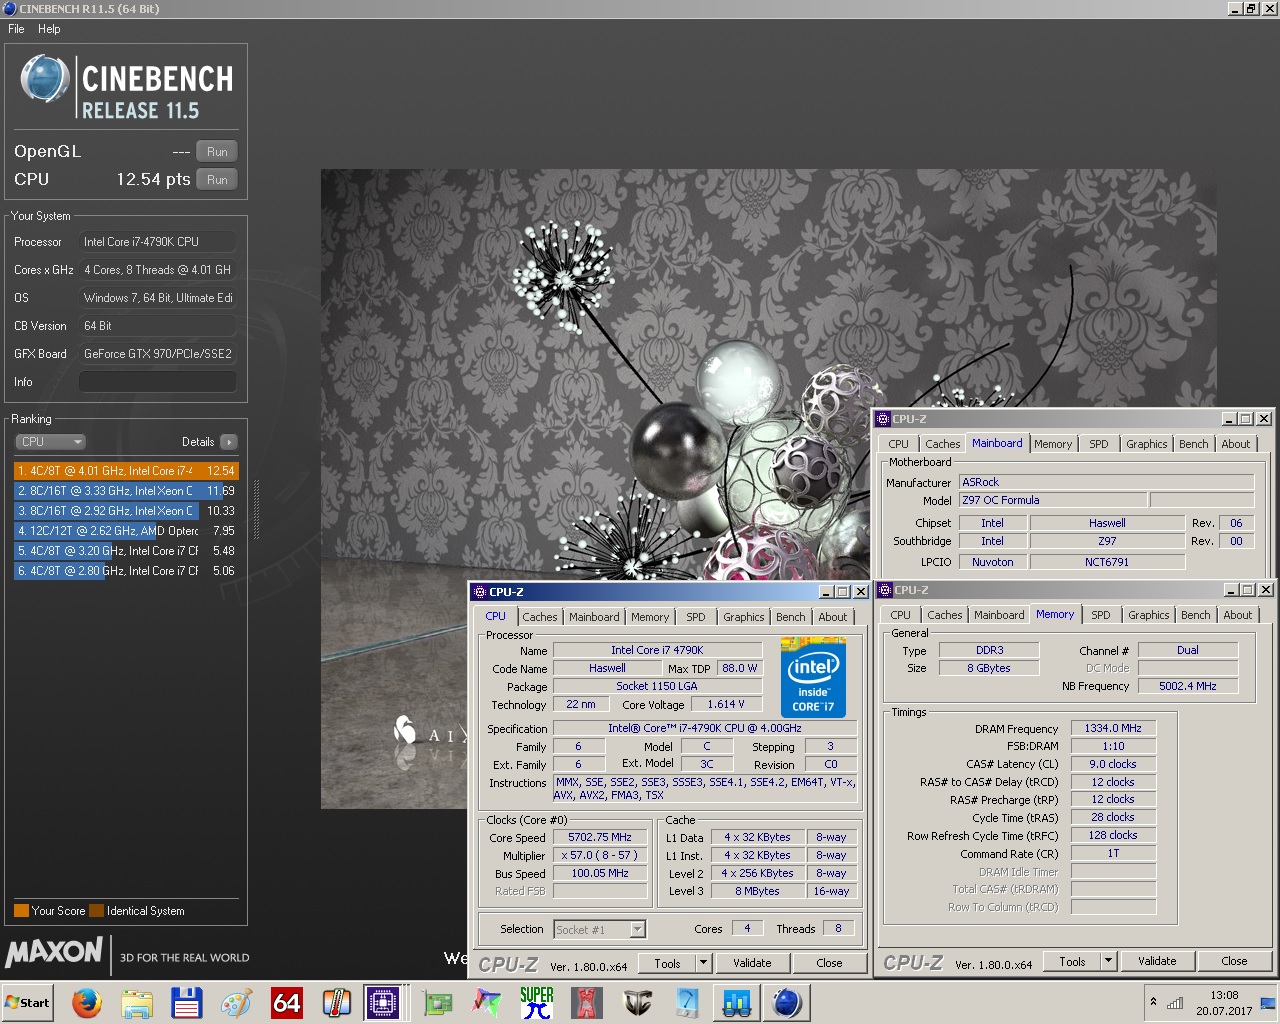Open the Help menu in Cinebench
1280x1024 pixels.
(49, 29)
